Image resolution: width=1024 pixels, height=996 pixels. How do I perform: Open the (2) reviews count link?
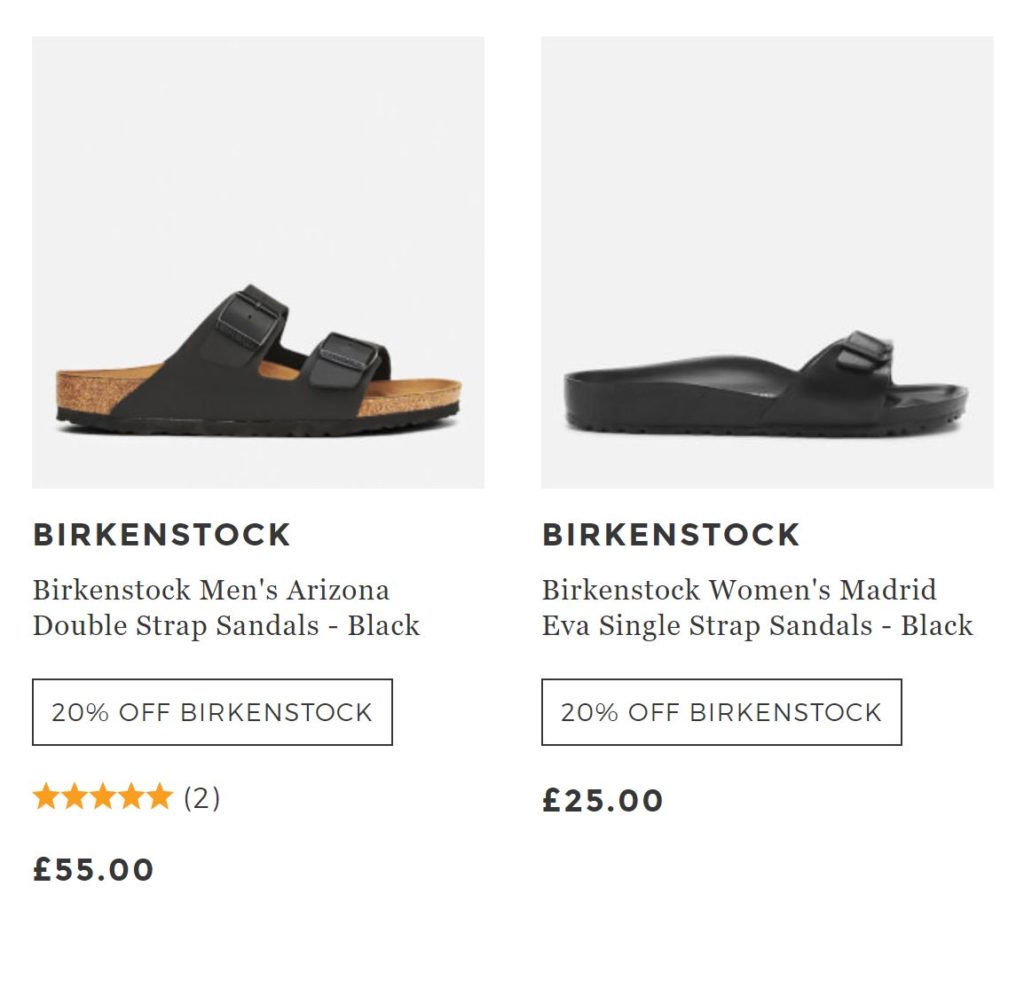[x=201, y=798]
